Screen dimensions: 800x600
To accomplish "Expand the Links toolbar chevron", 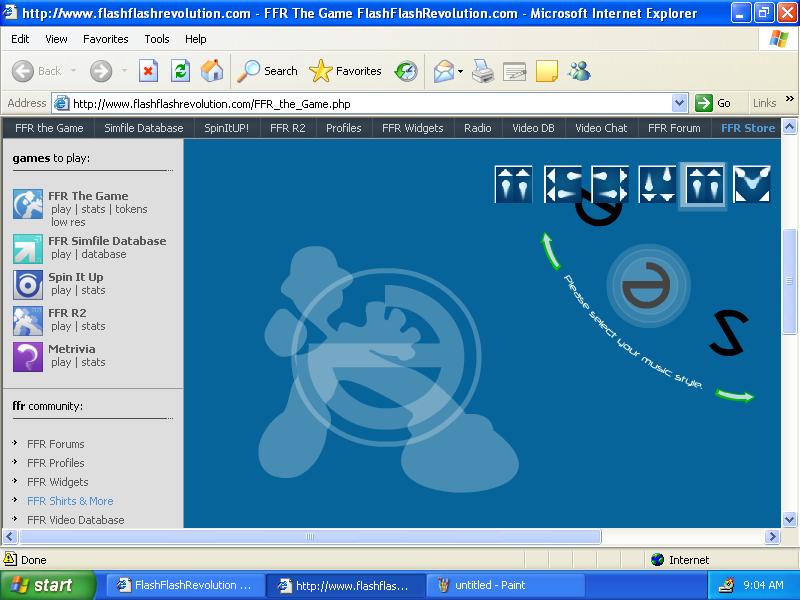I will click(790, 98).
